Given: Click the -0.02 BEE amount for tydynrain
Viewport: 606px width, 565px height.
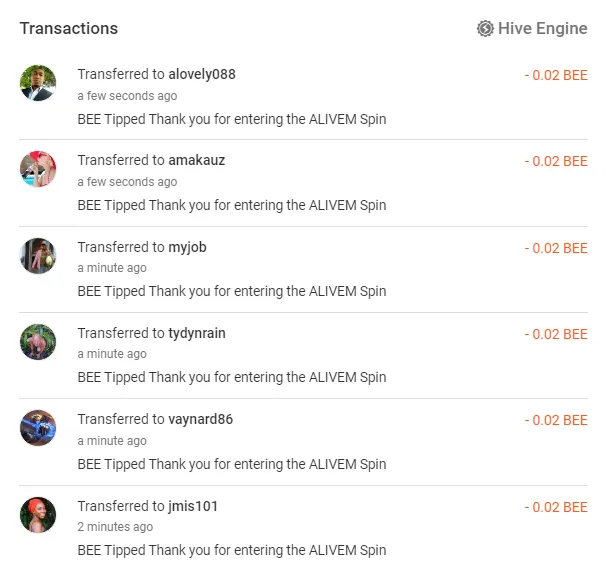Looking at the screenshot, I should 556,334.
